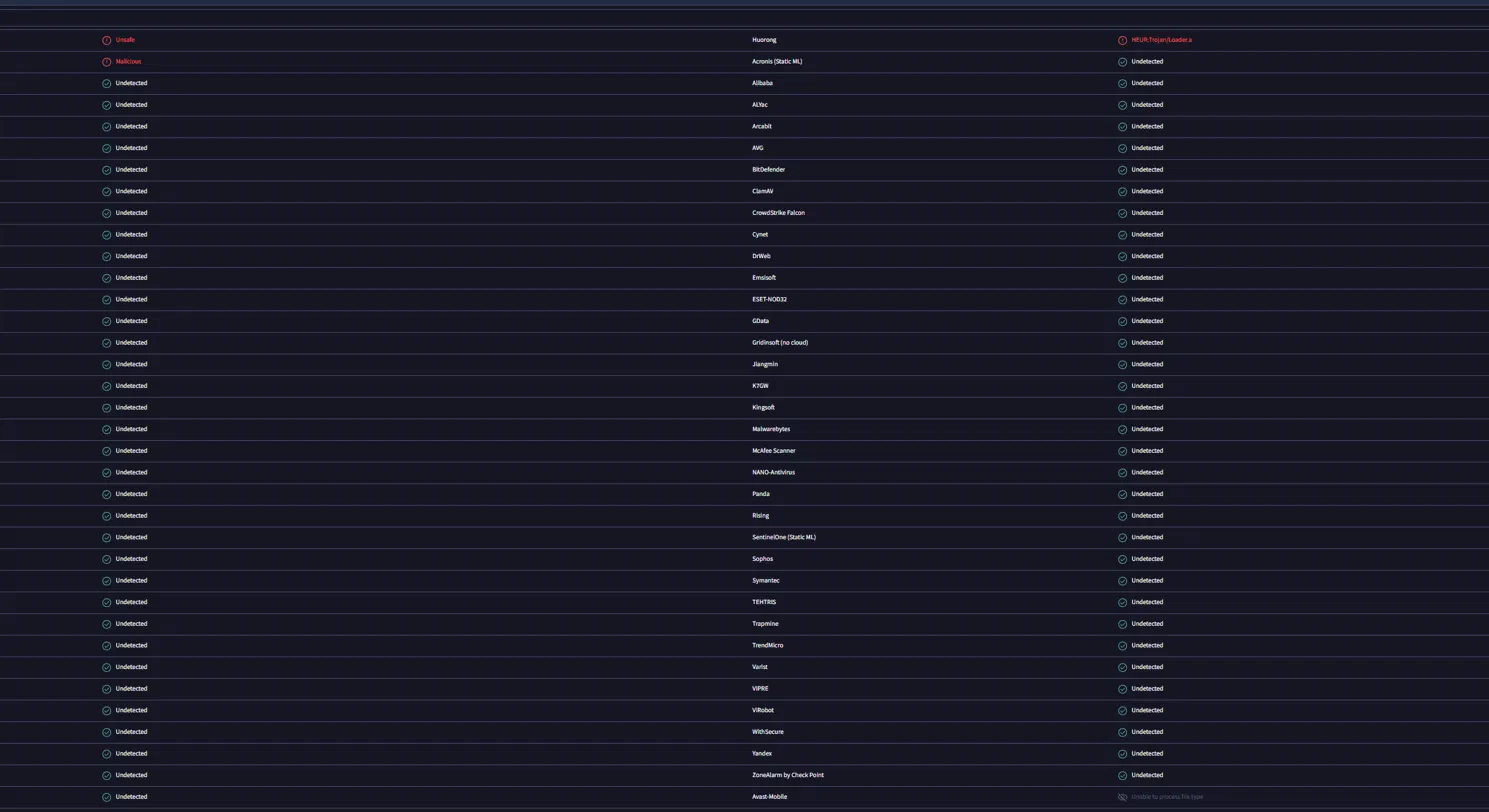The image size is (1489, 812).
Task: Select the check icon of CrowdStrike Falcon's result
Action: [1123, 213]
